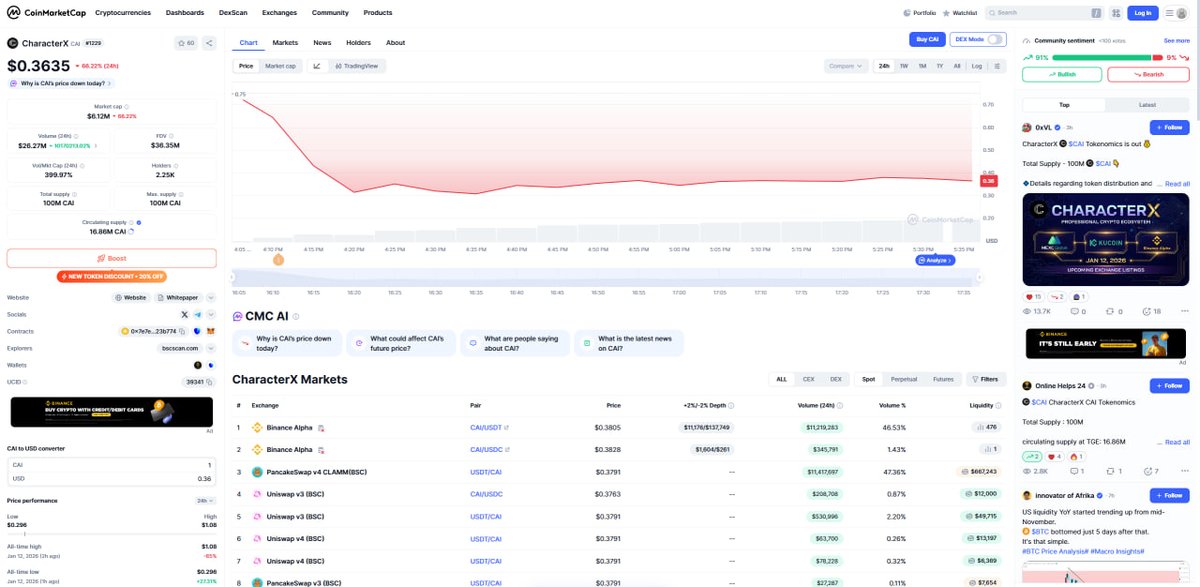Open the Filters dropdown in markets table

[x=985, y=379]
